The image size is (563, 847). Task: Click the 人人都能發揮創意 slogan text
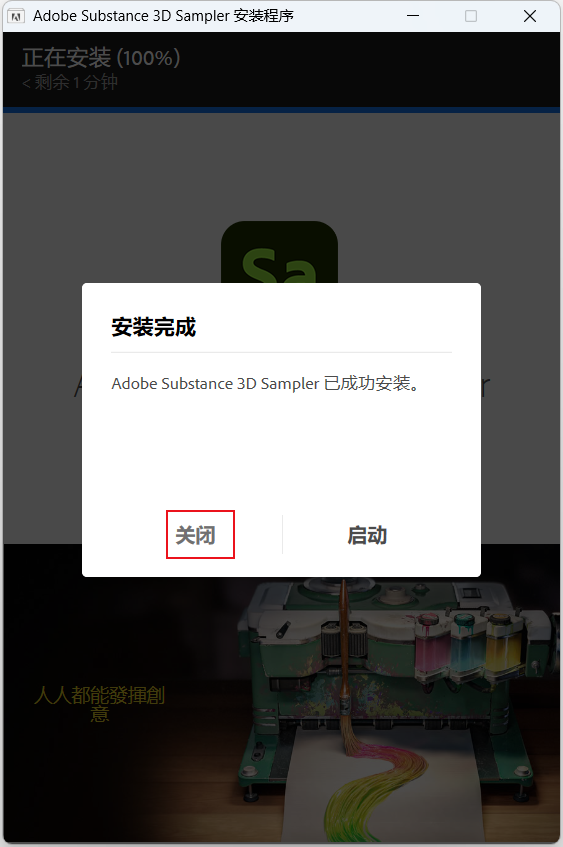[x=99, y=704]
